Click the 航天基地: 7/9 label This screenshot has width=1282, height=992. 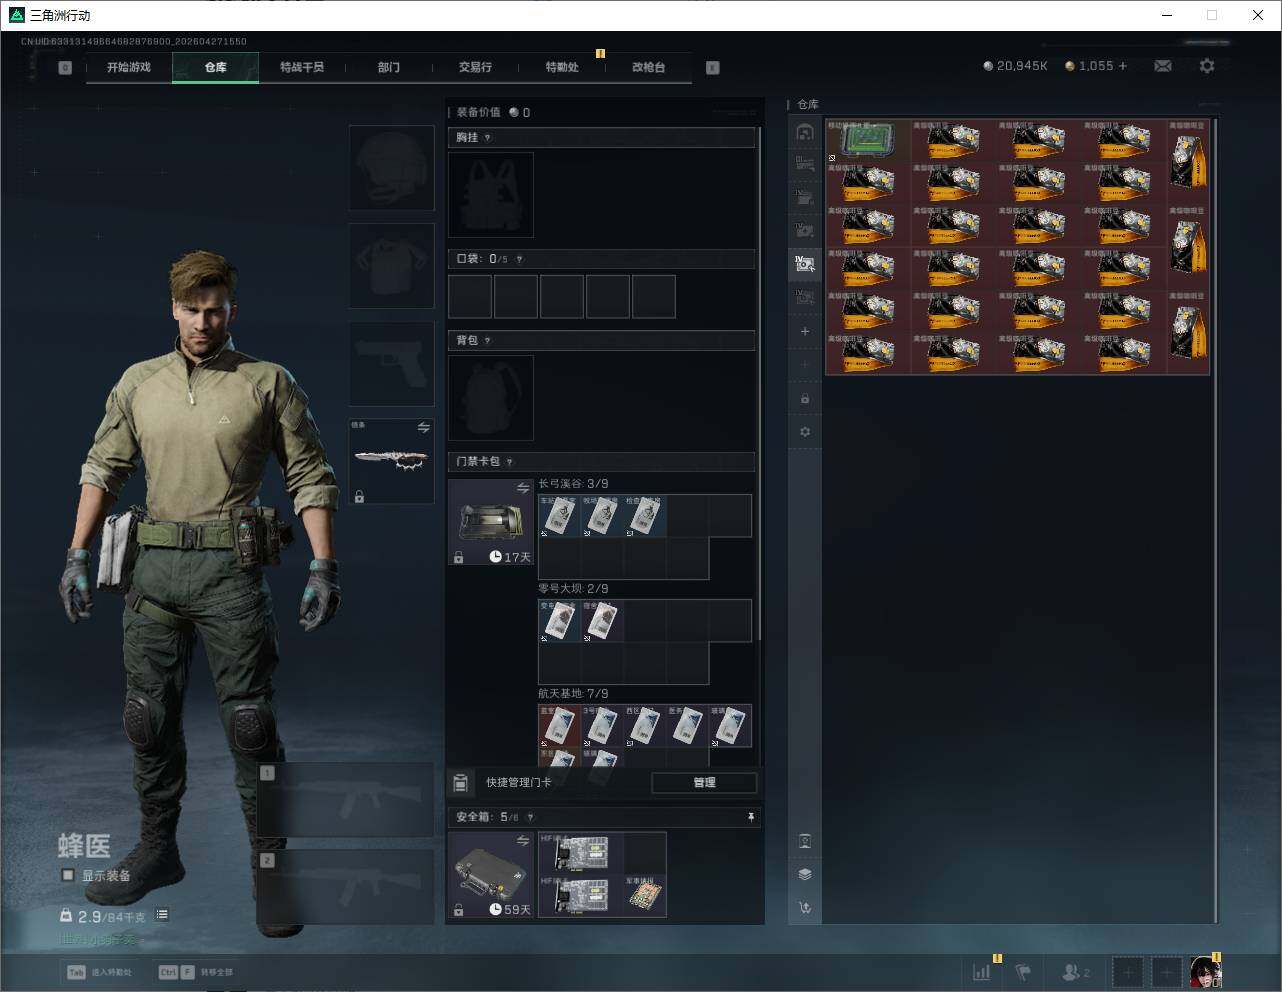click(573, 694)
